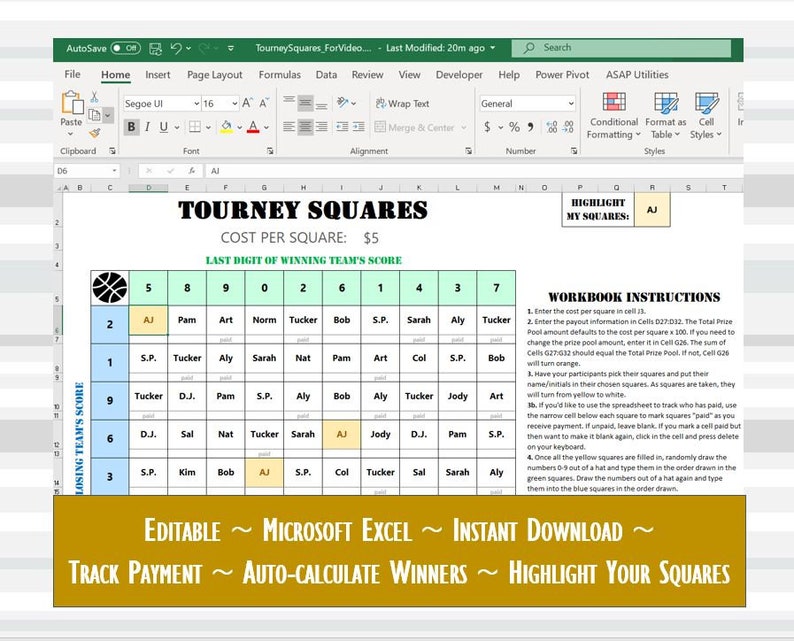Screen dimensions: 794x641
Task: Open Customize Quick Access Toolbar dropdown
Action: point(230,49)
